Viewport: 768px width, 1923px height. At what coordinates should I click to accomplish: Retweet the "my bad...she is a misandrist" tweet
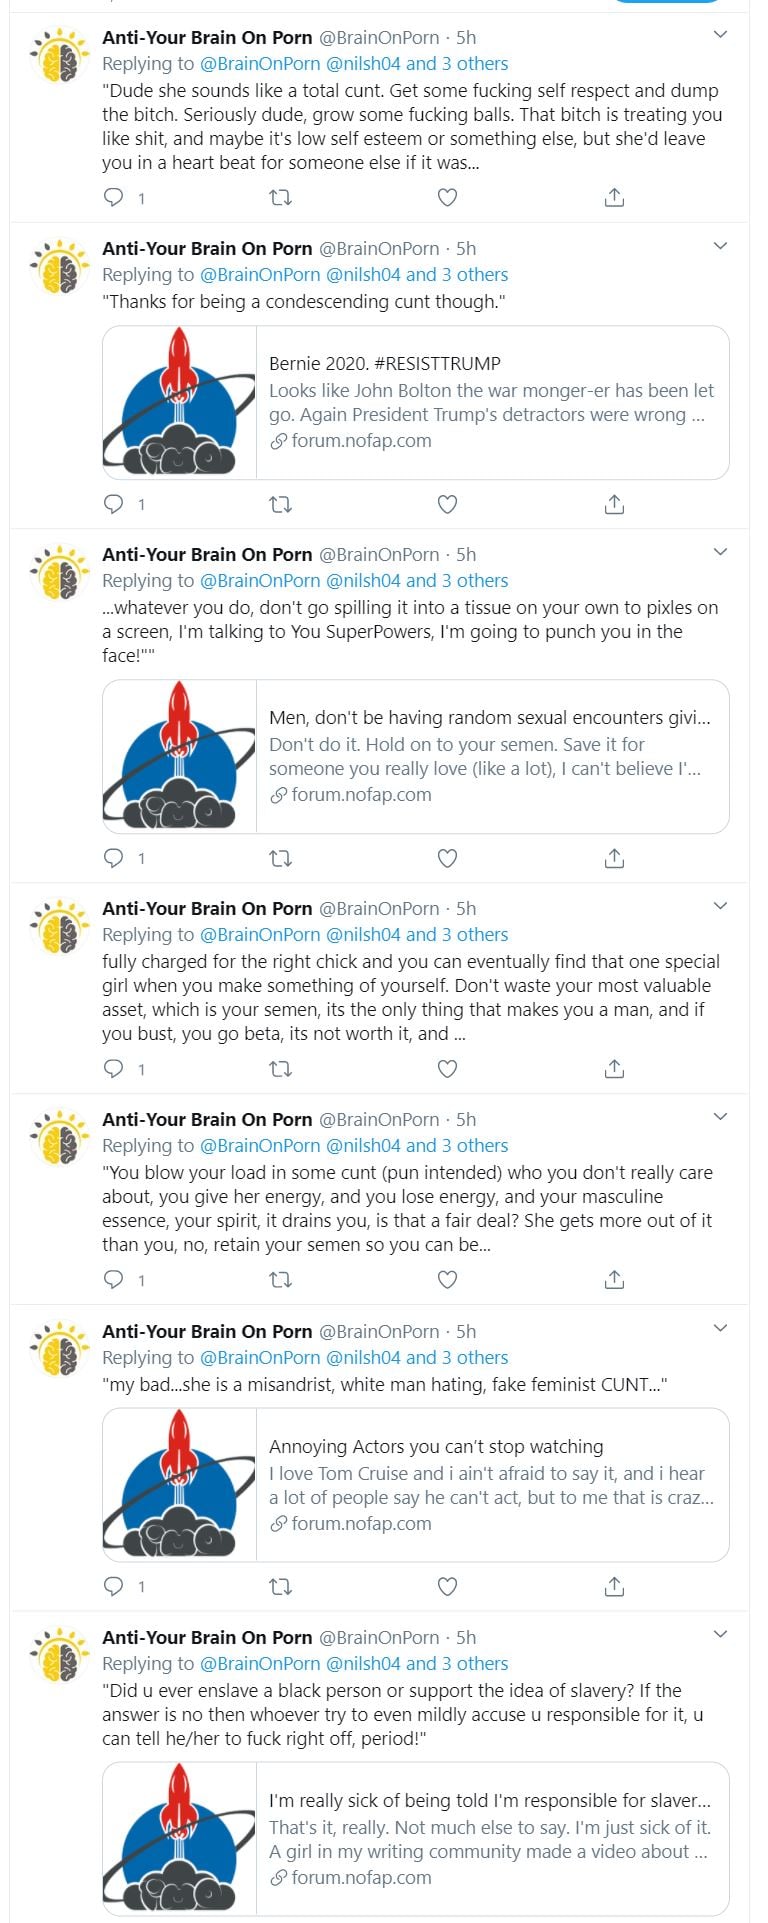[281, 1586]
